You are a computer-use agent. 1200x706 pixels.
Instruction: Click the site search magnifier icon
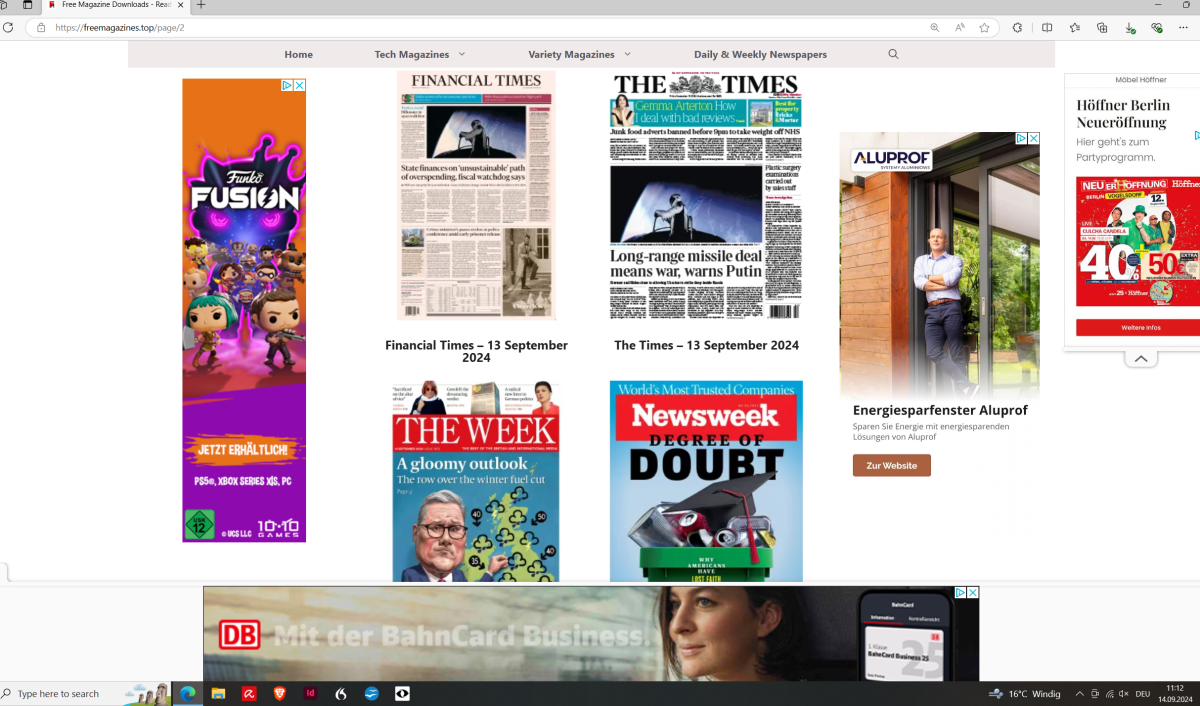click(893, 54)
